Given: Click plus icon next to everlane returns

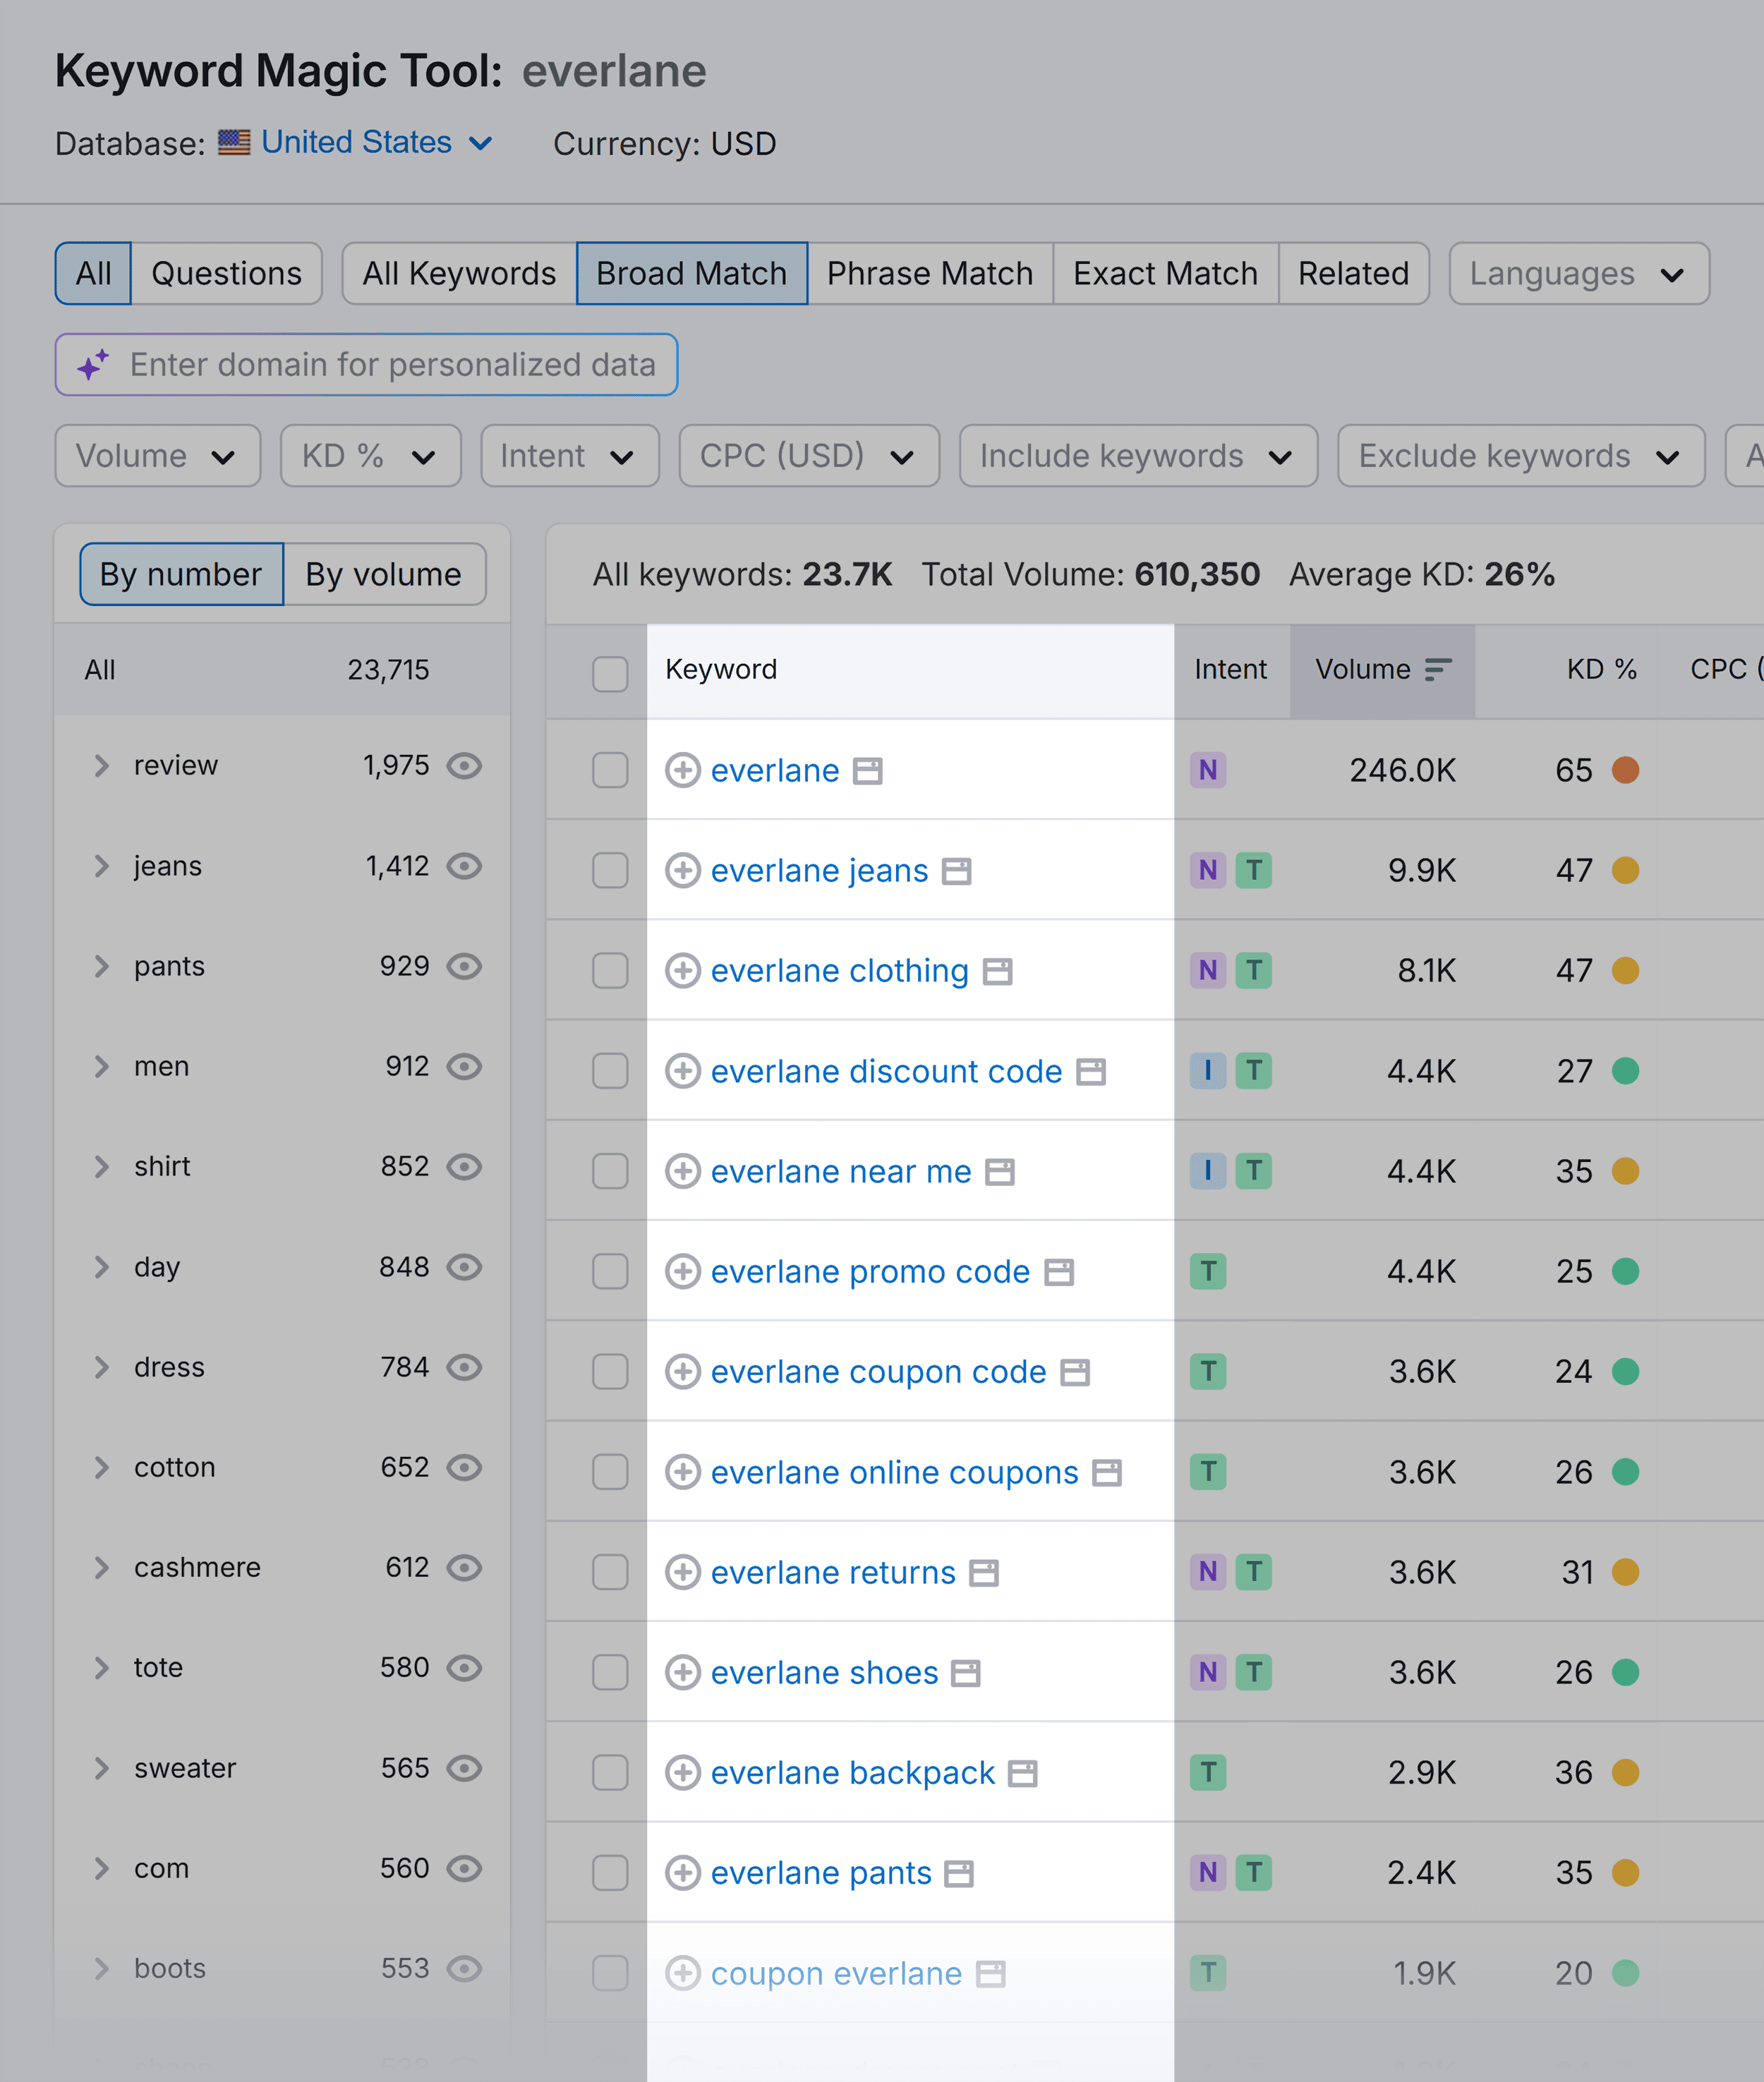Looking at the screenshot, I should [x=682, y=1572].
